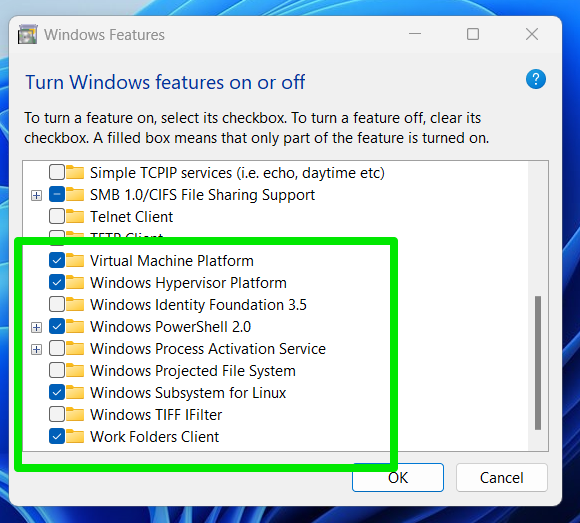Select the 'Windows Projected File System' label
Image resolution: width=580 pixels, height=523 pixels.
193,371
